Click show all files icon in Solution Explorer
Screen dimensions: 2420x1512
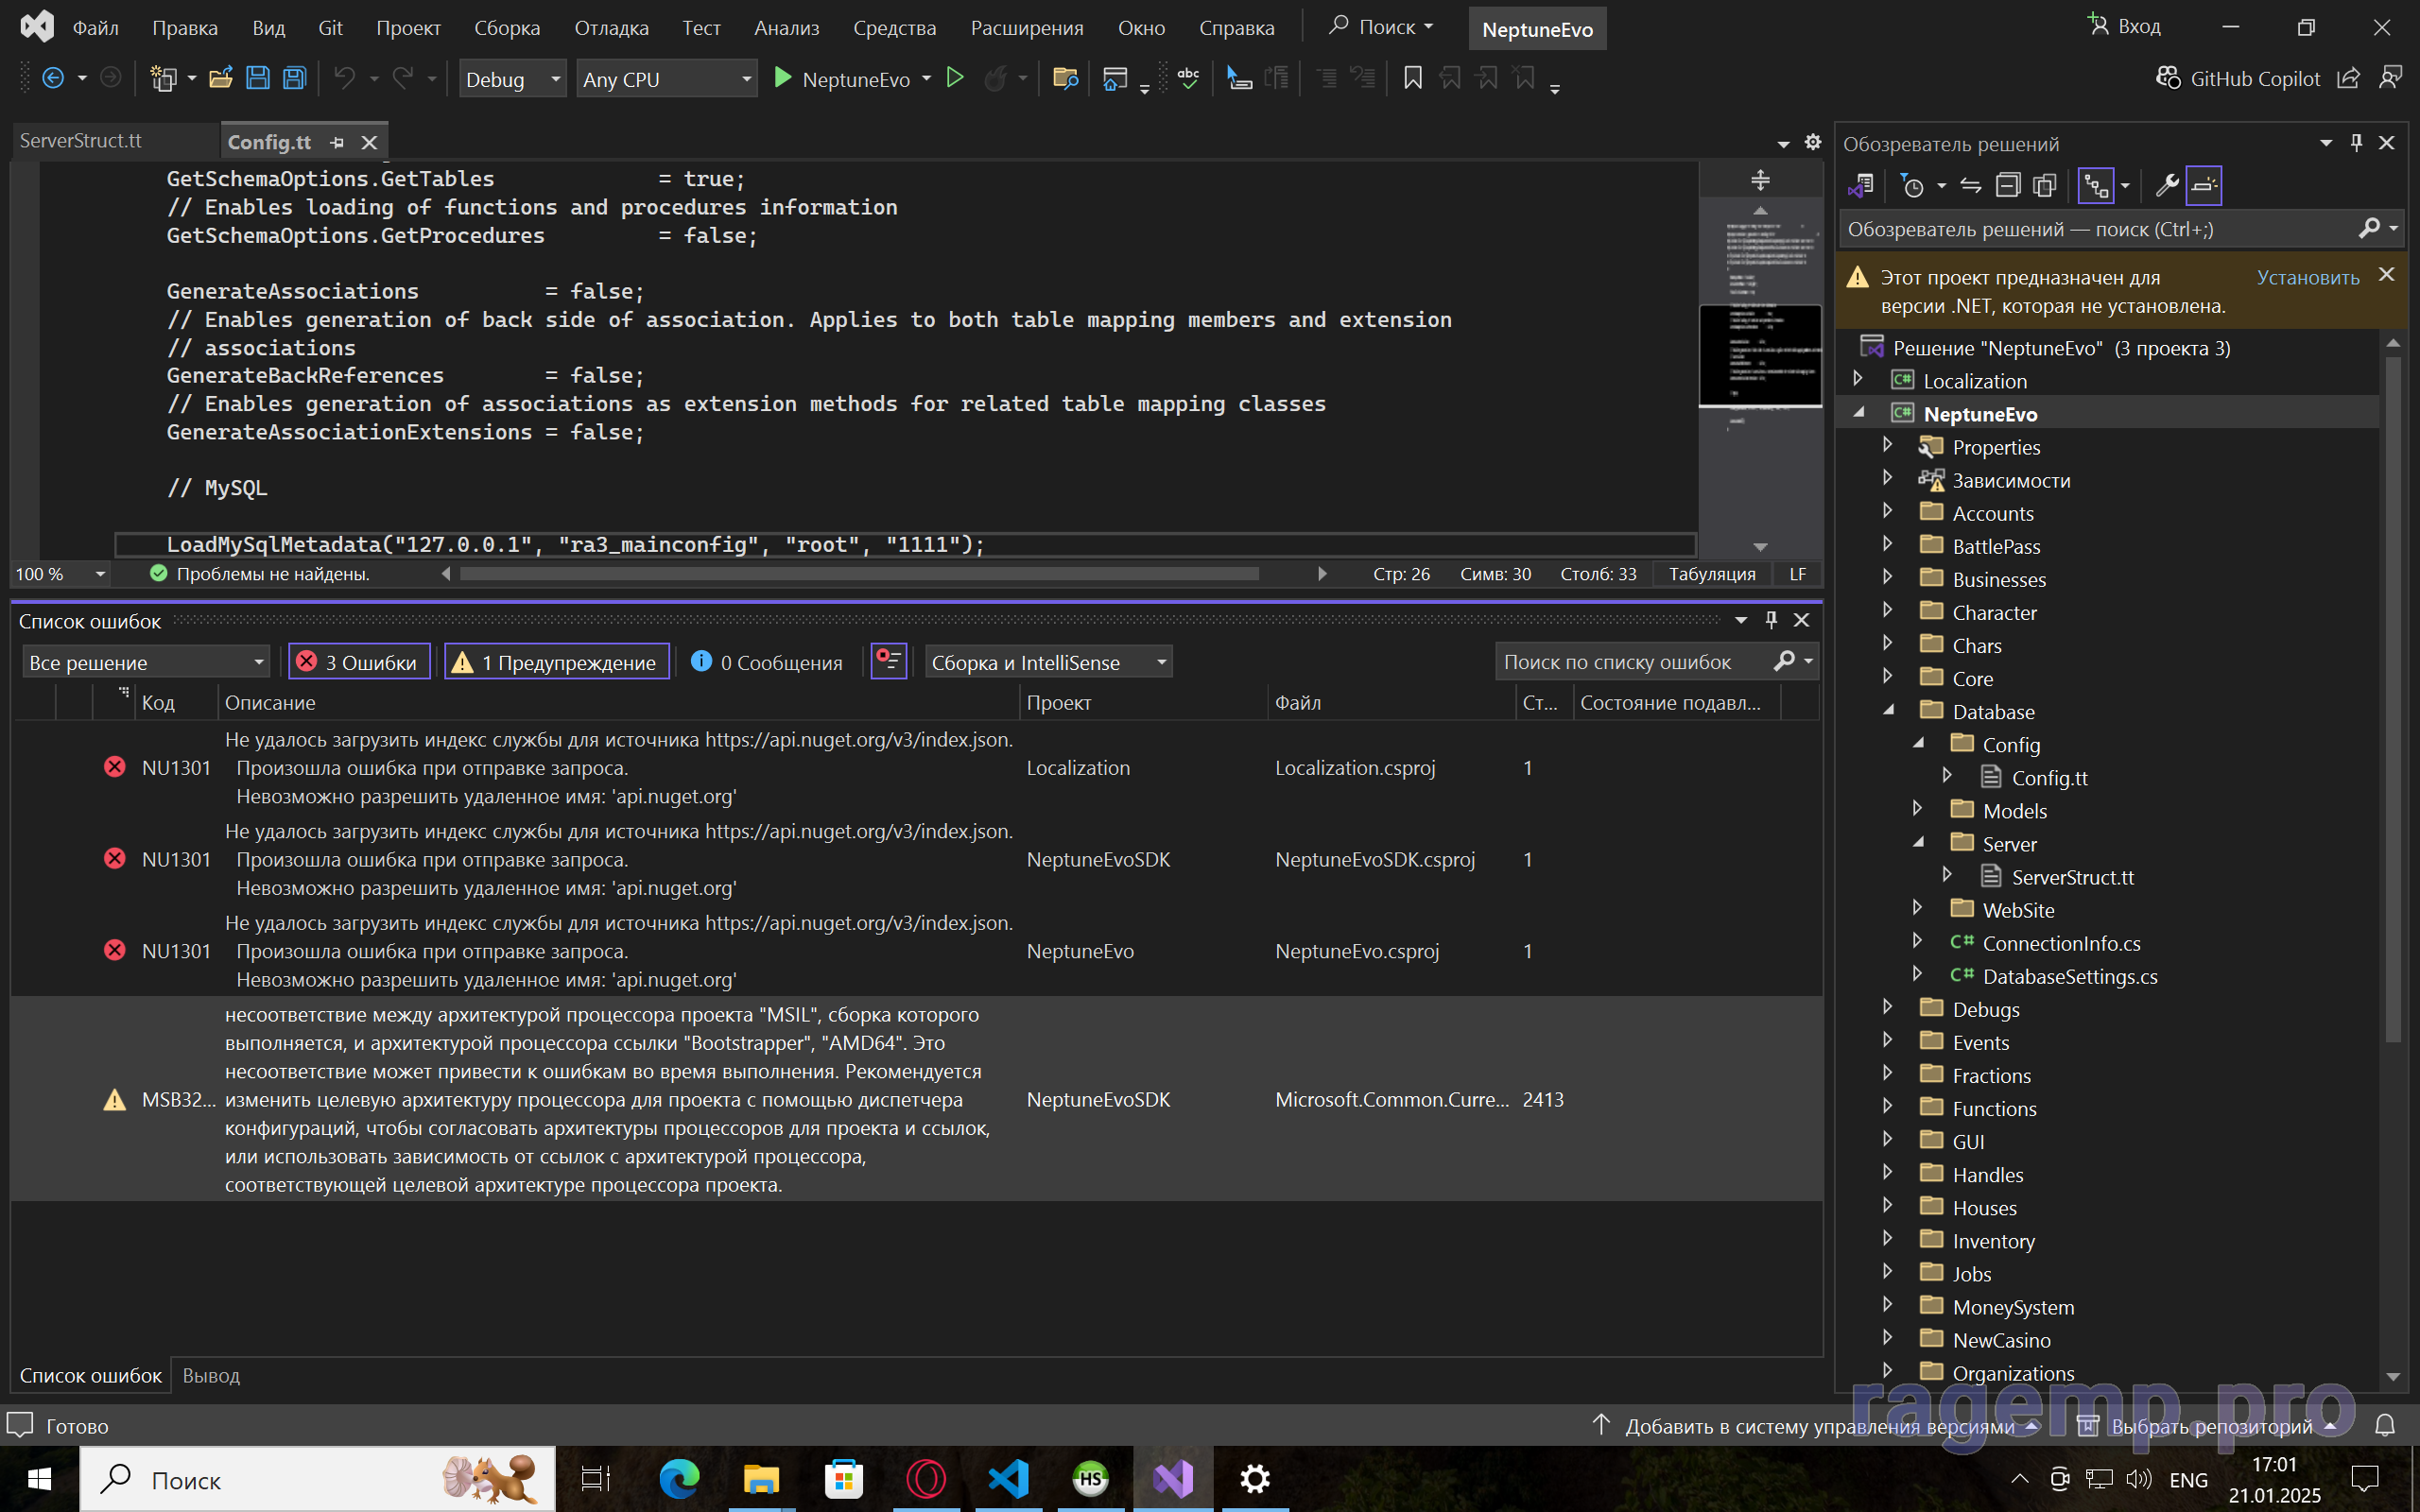coord(2045,185)
